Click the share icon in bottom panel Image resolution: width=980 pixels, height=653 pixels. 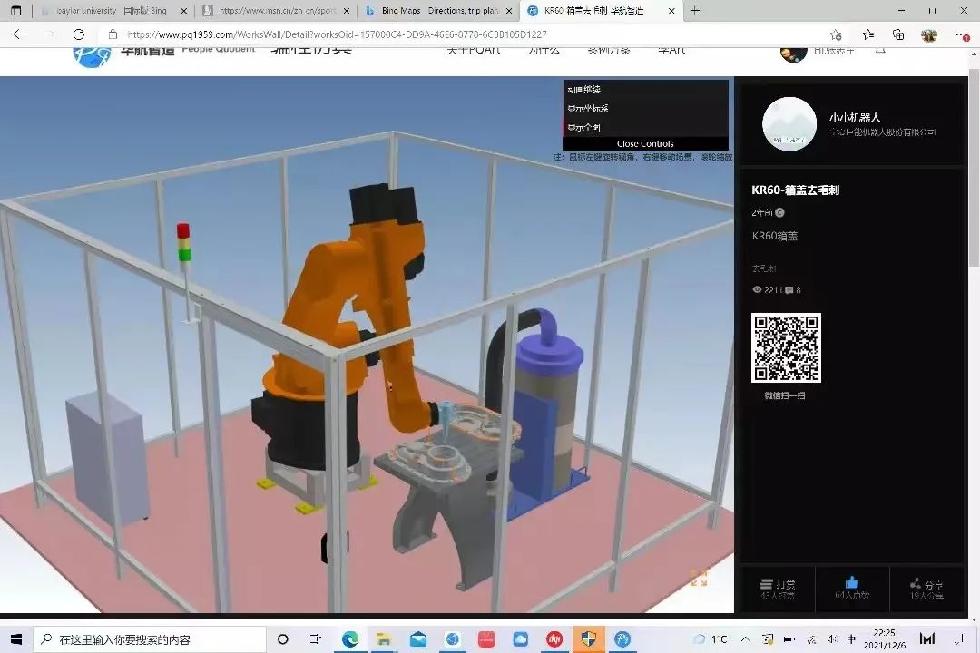tap(927, 584)
